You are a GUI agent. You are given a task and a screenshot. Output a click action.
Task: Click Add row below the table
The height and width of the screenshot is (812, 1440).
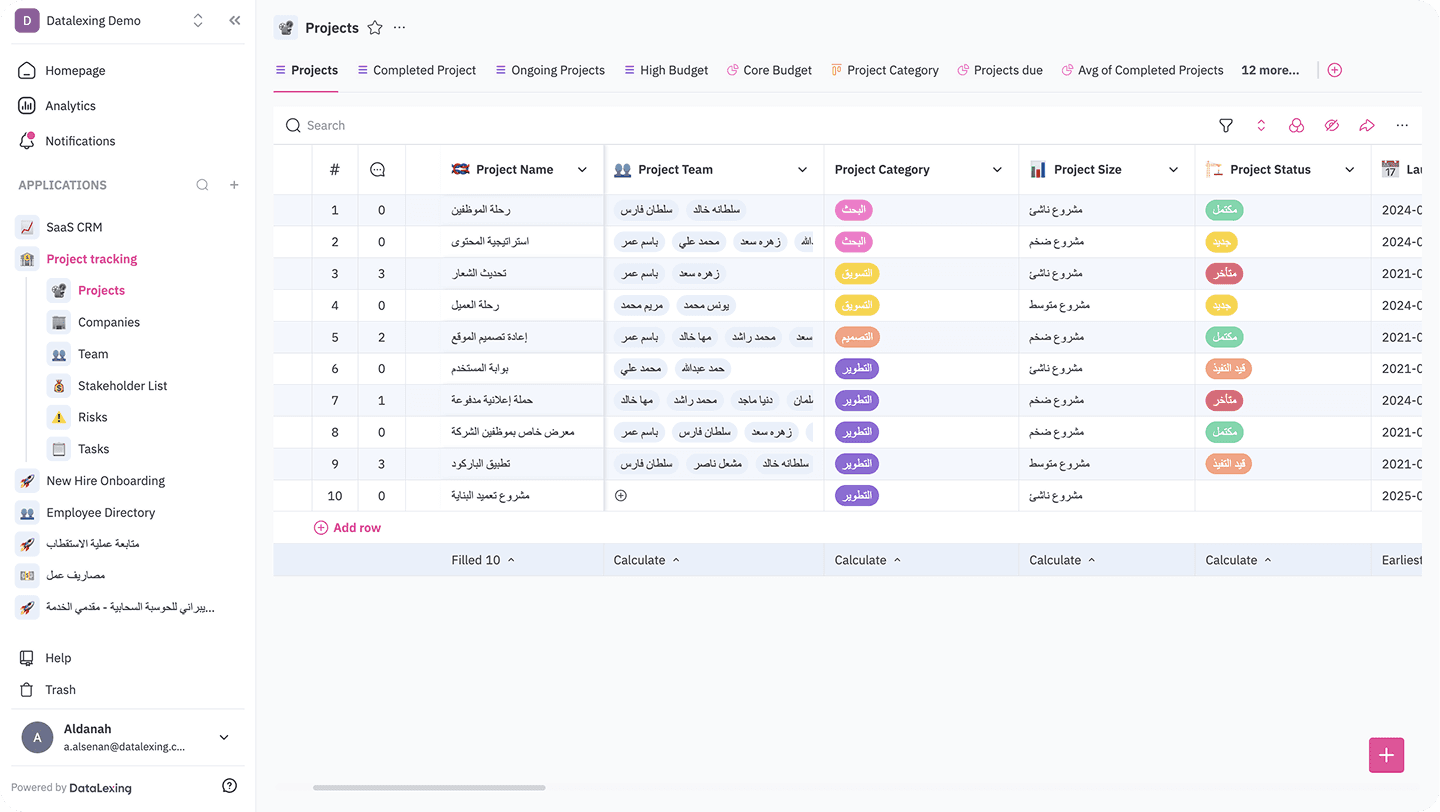click(x=347, y=527)
